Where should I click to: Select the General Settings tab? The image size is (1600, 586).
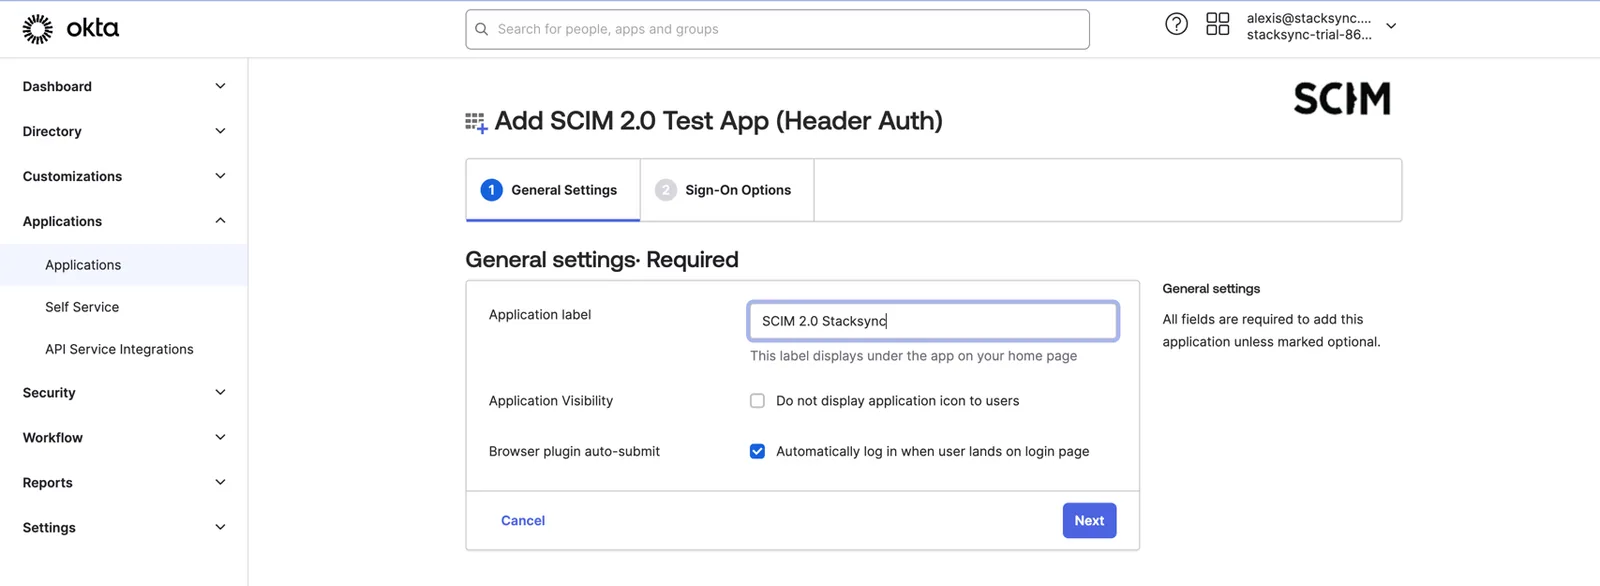[553, 190]
